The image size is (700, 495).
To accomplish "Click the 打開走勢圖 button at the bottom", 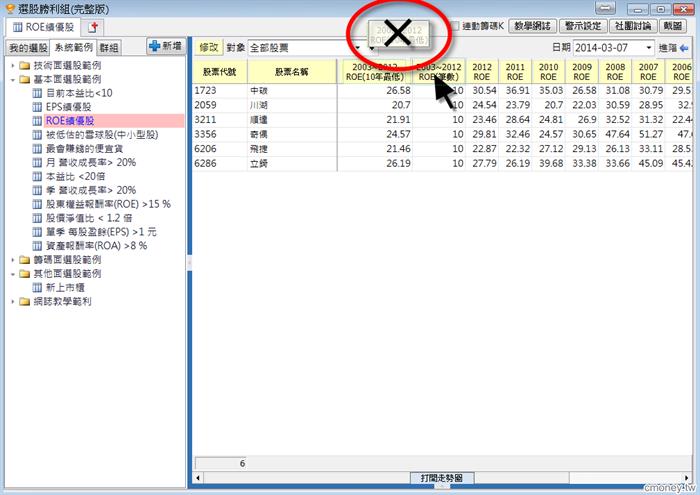I will [x=442, y=478].
